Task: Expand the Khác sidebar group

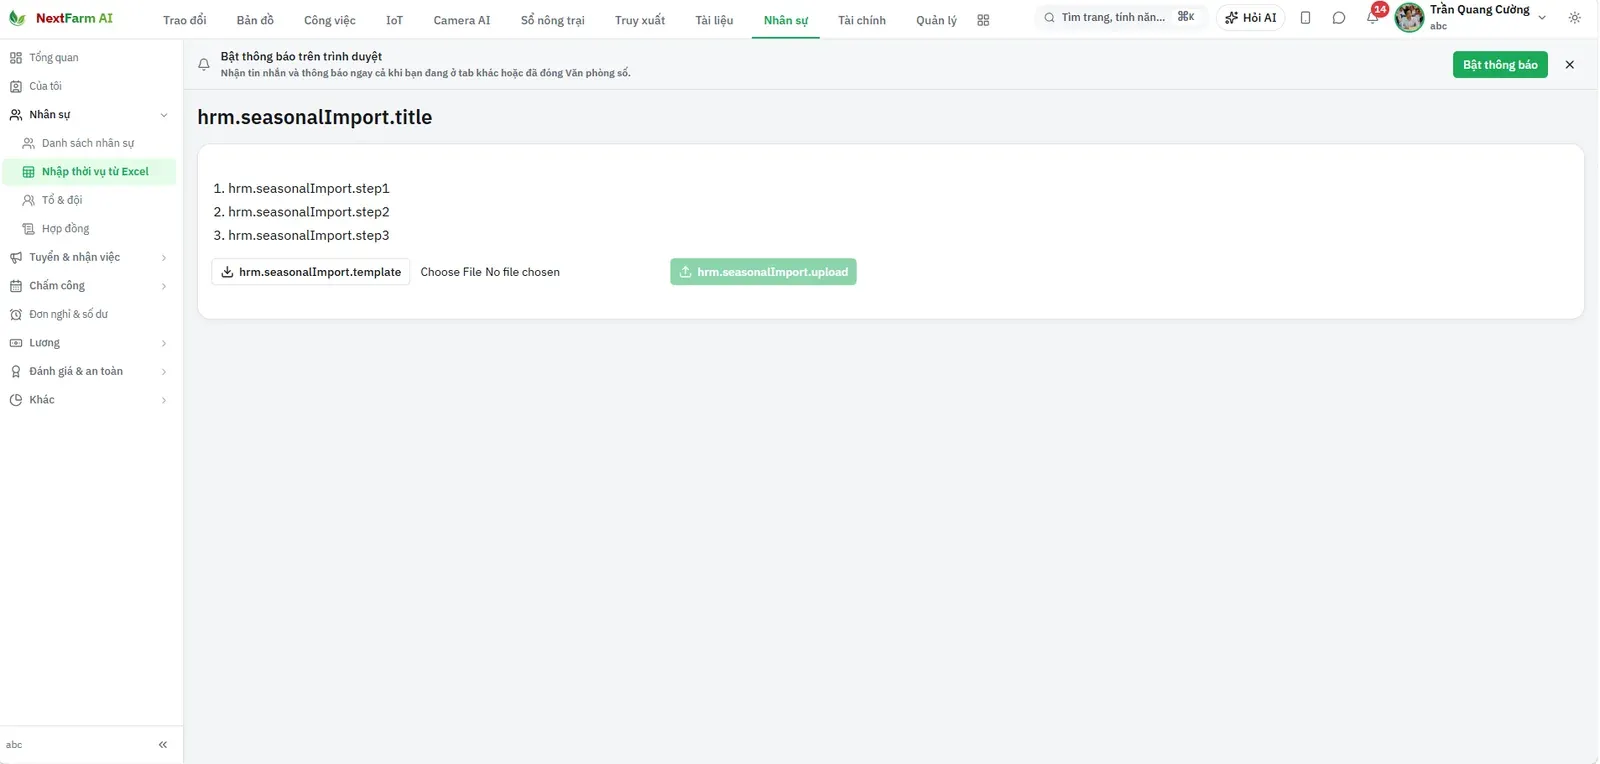Action: 89,400
